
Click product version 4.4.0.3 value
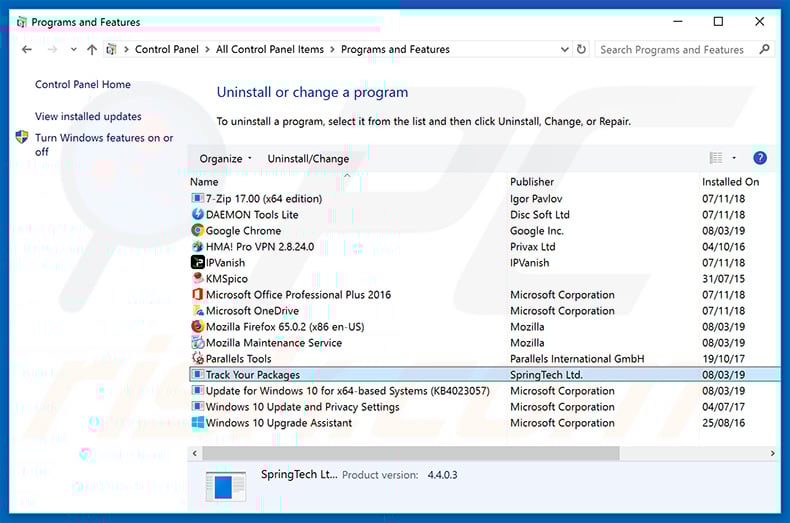pos(442,475)
